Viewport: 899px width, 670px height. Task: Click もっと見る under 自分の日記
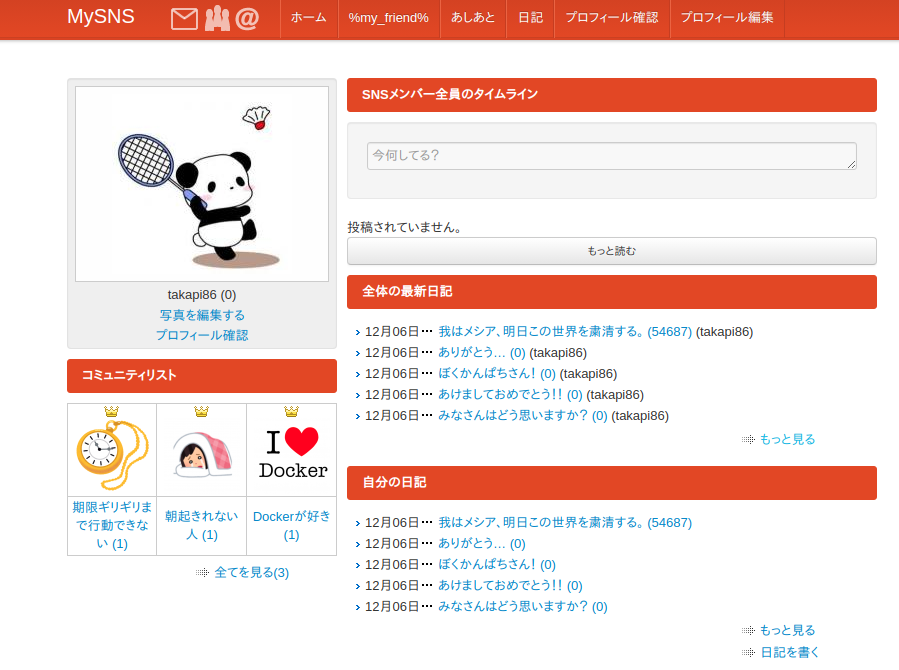click(786, 630)
